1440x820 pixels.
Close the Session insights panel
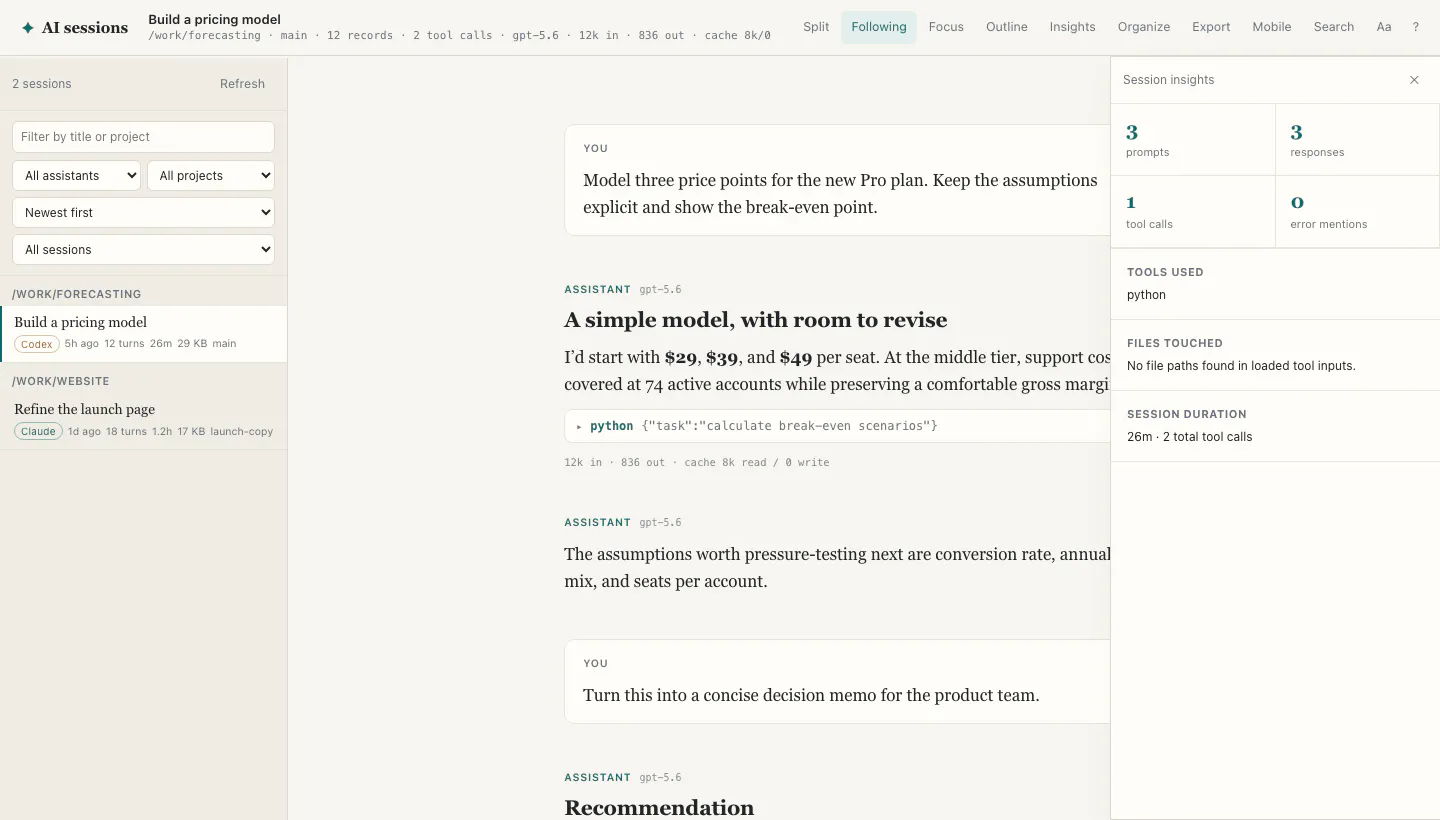click(1414, 80)
